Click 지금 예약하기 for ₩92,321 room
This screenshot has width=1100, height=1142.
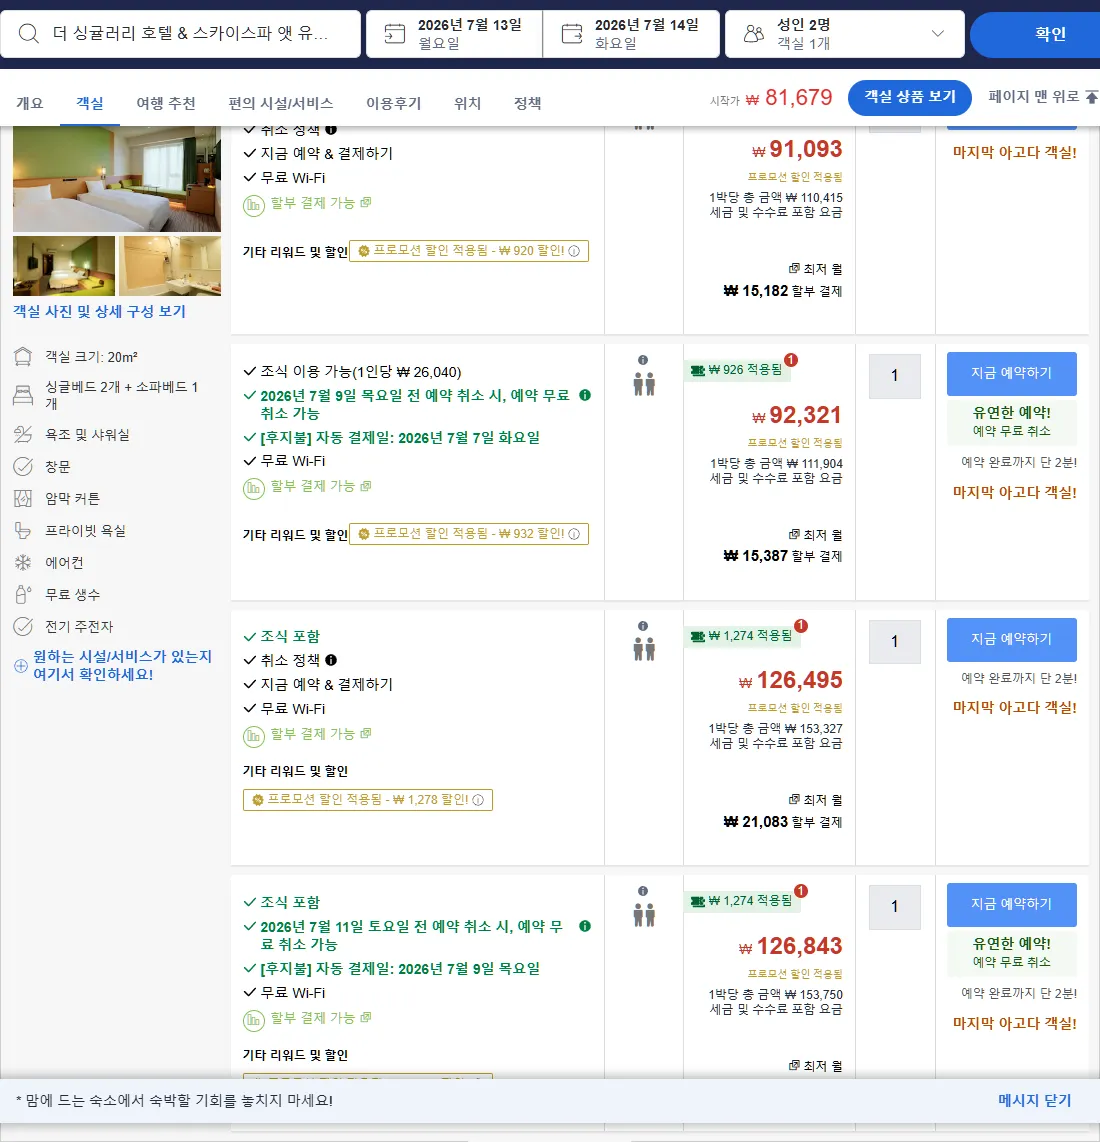coord(1011,374)
